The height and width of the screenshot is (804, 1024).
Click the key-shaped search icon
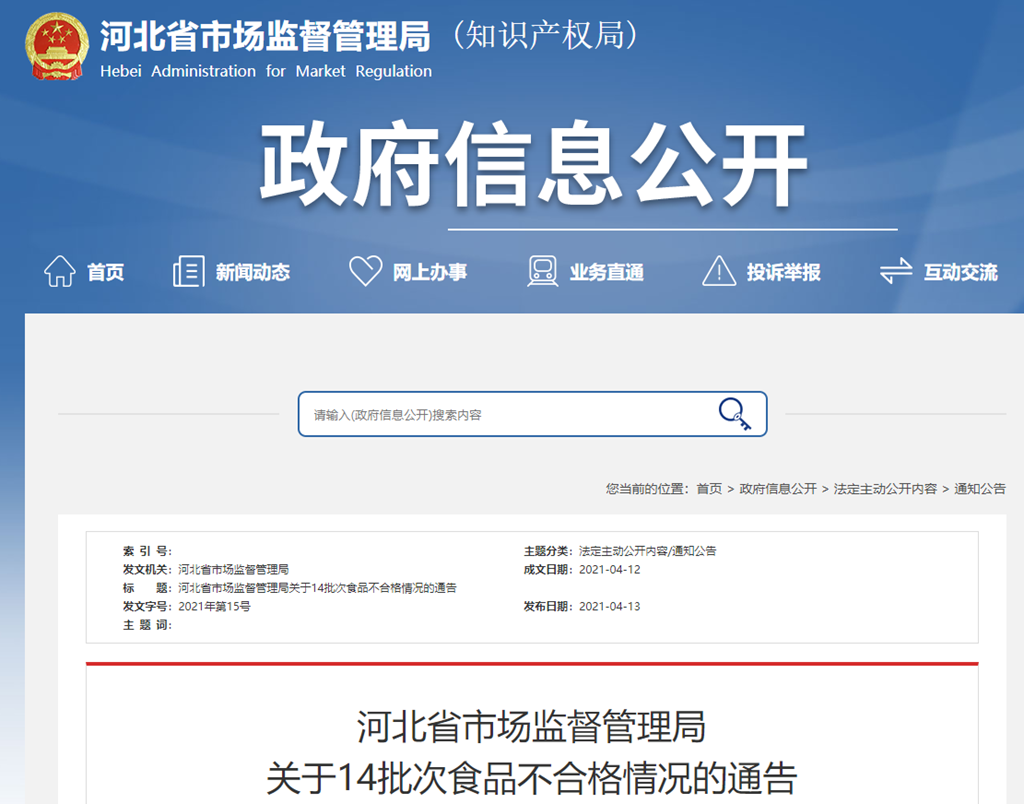tap(735, 414)
